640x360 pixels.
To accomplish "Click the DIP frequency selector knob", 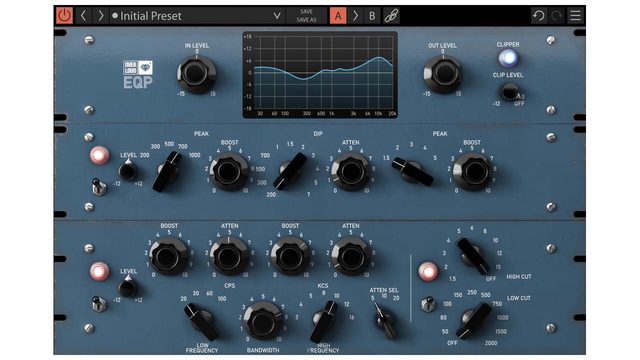I will [290, 171].
